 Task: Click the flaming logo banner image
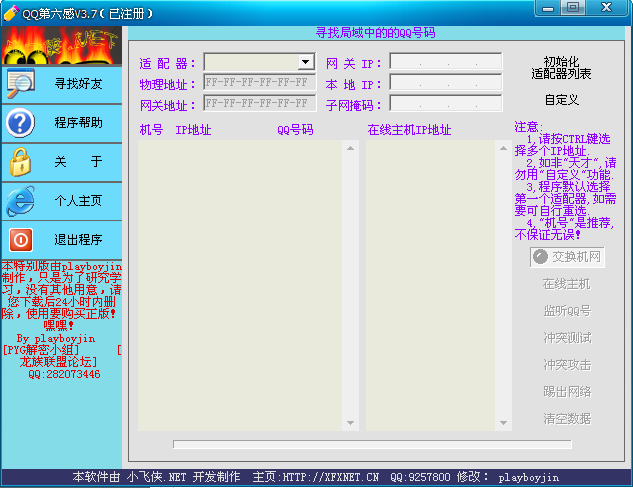pos(62,45)
